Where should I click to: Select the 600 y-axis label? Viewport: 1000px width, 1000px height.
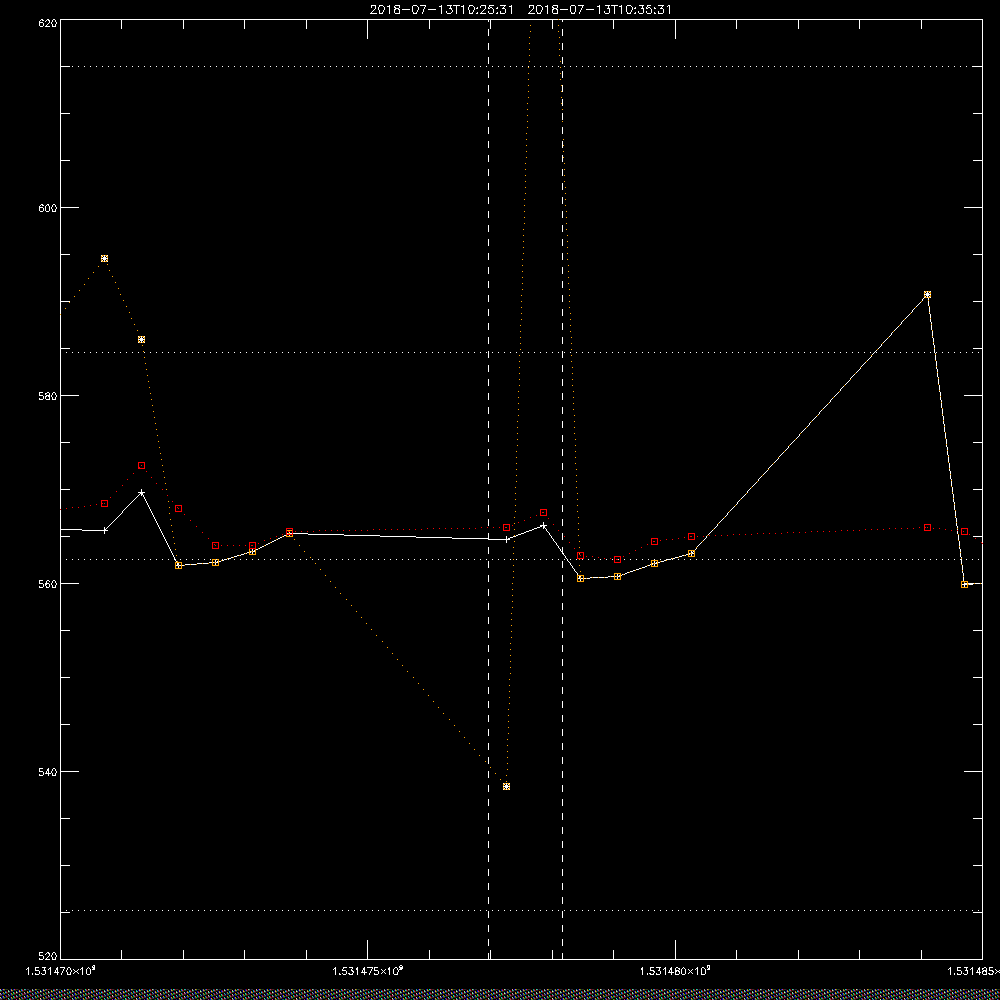tap(48, 208)
